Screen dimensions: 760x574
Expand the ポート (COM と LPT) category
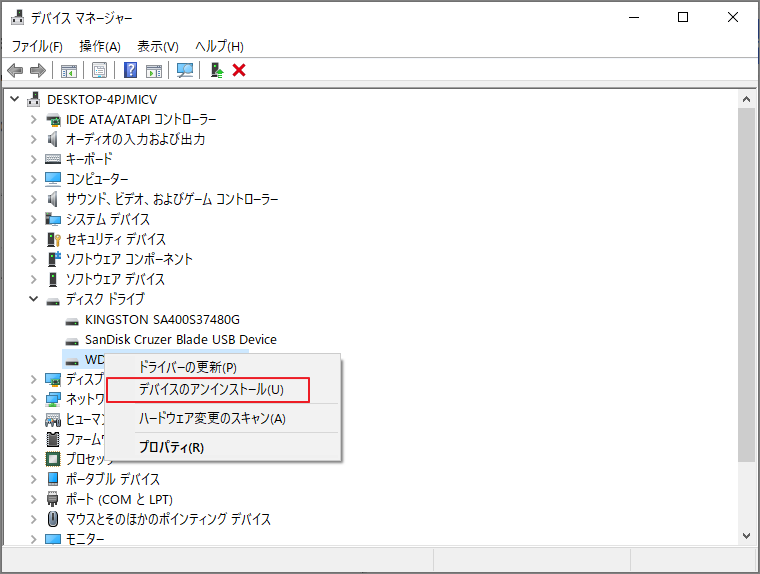pyautogui.click(x=33, y=499)
